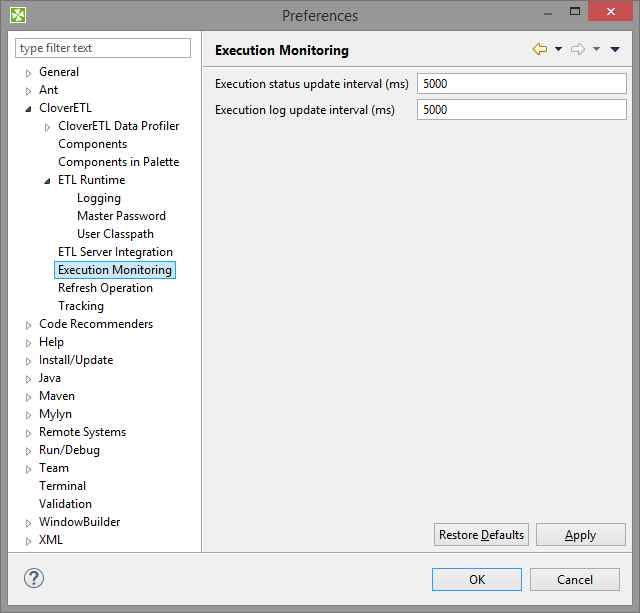This screenshot has width=640, height=613.
Task: Collapse the ETL Runtime node
Action: [x=47, y=181]
